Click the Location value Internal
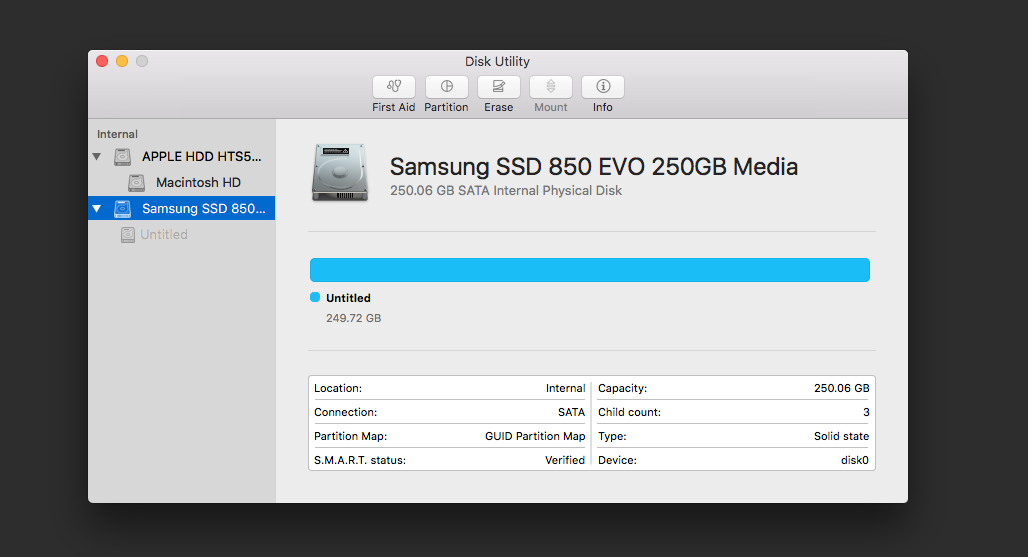1028x557 pixels. coord(565,388)
